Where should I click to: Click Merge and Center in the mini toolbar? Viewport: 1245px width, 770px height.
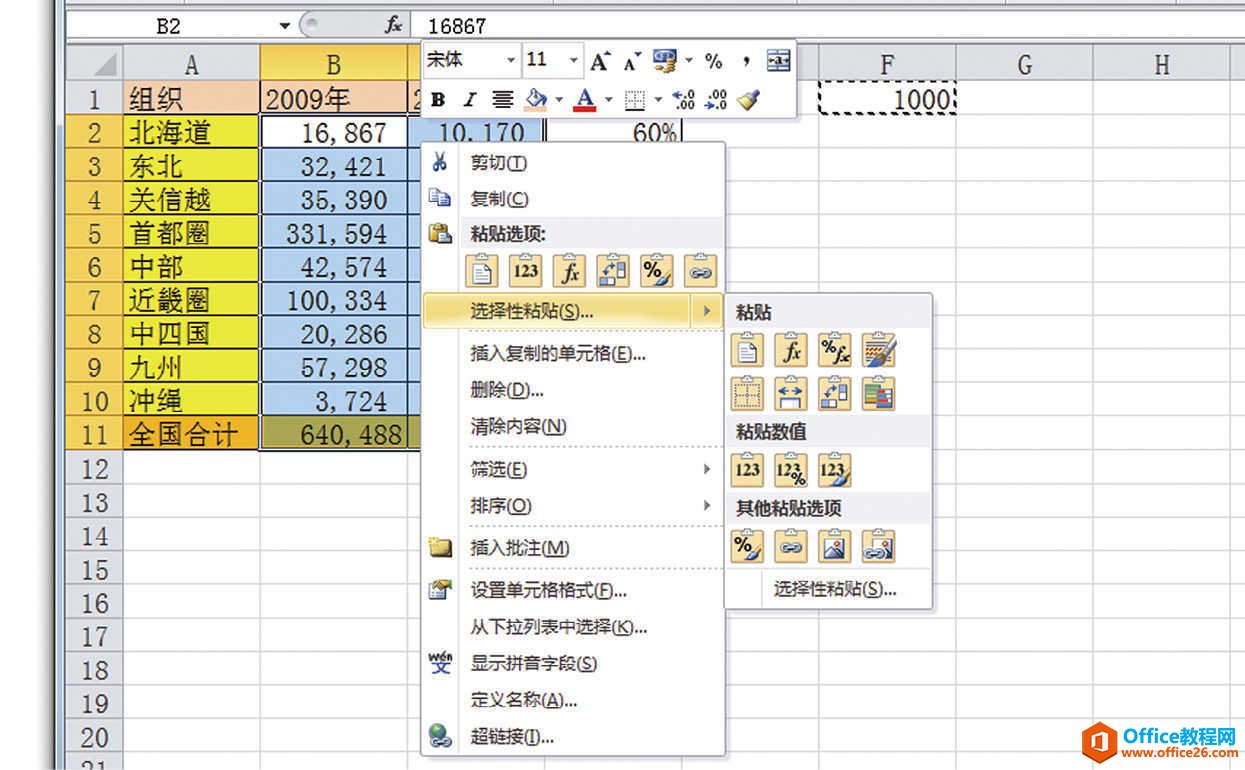pos(779,61)
